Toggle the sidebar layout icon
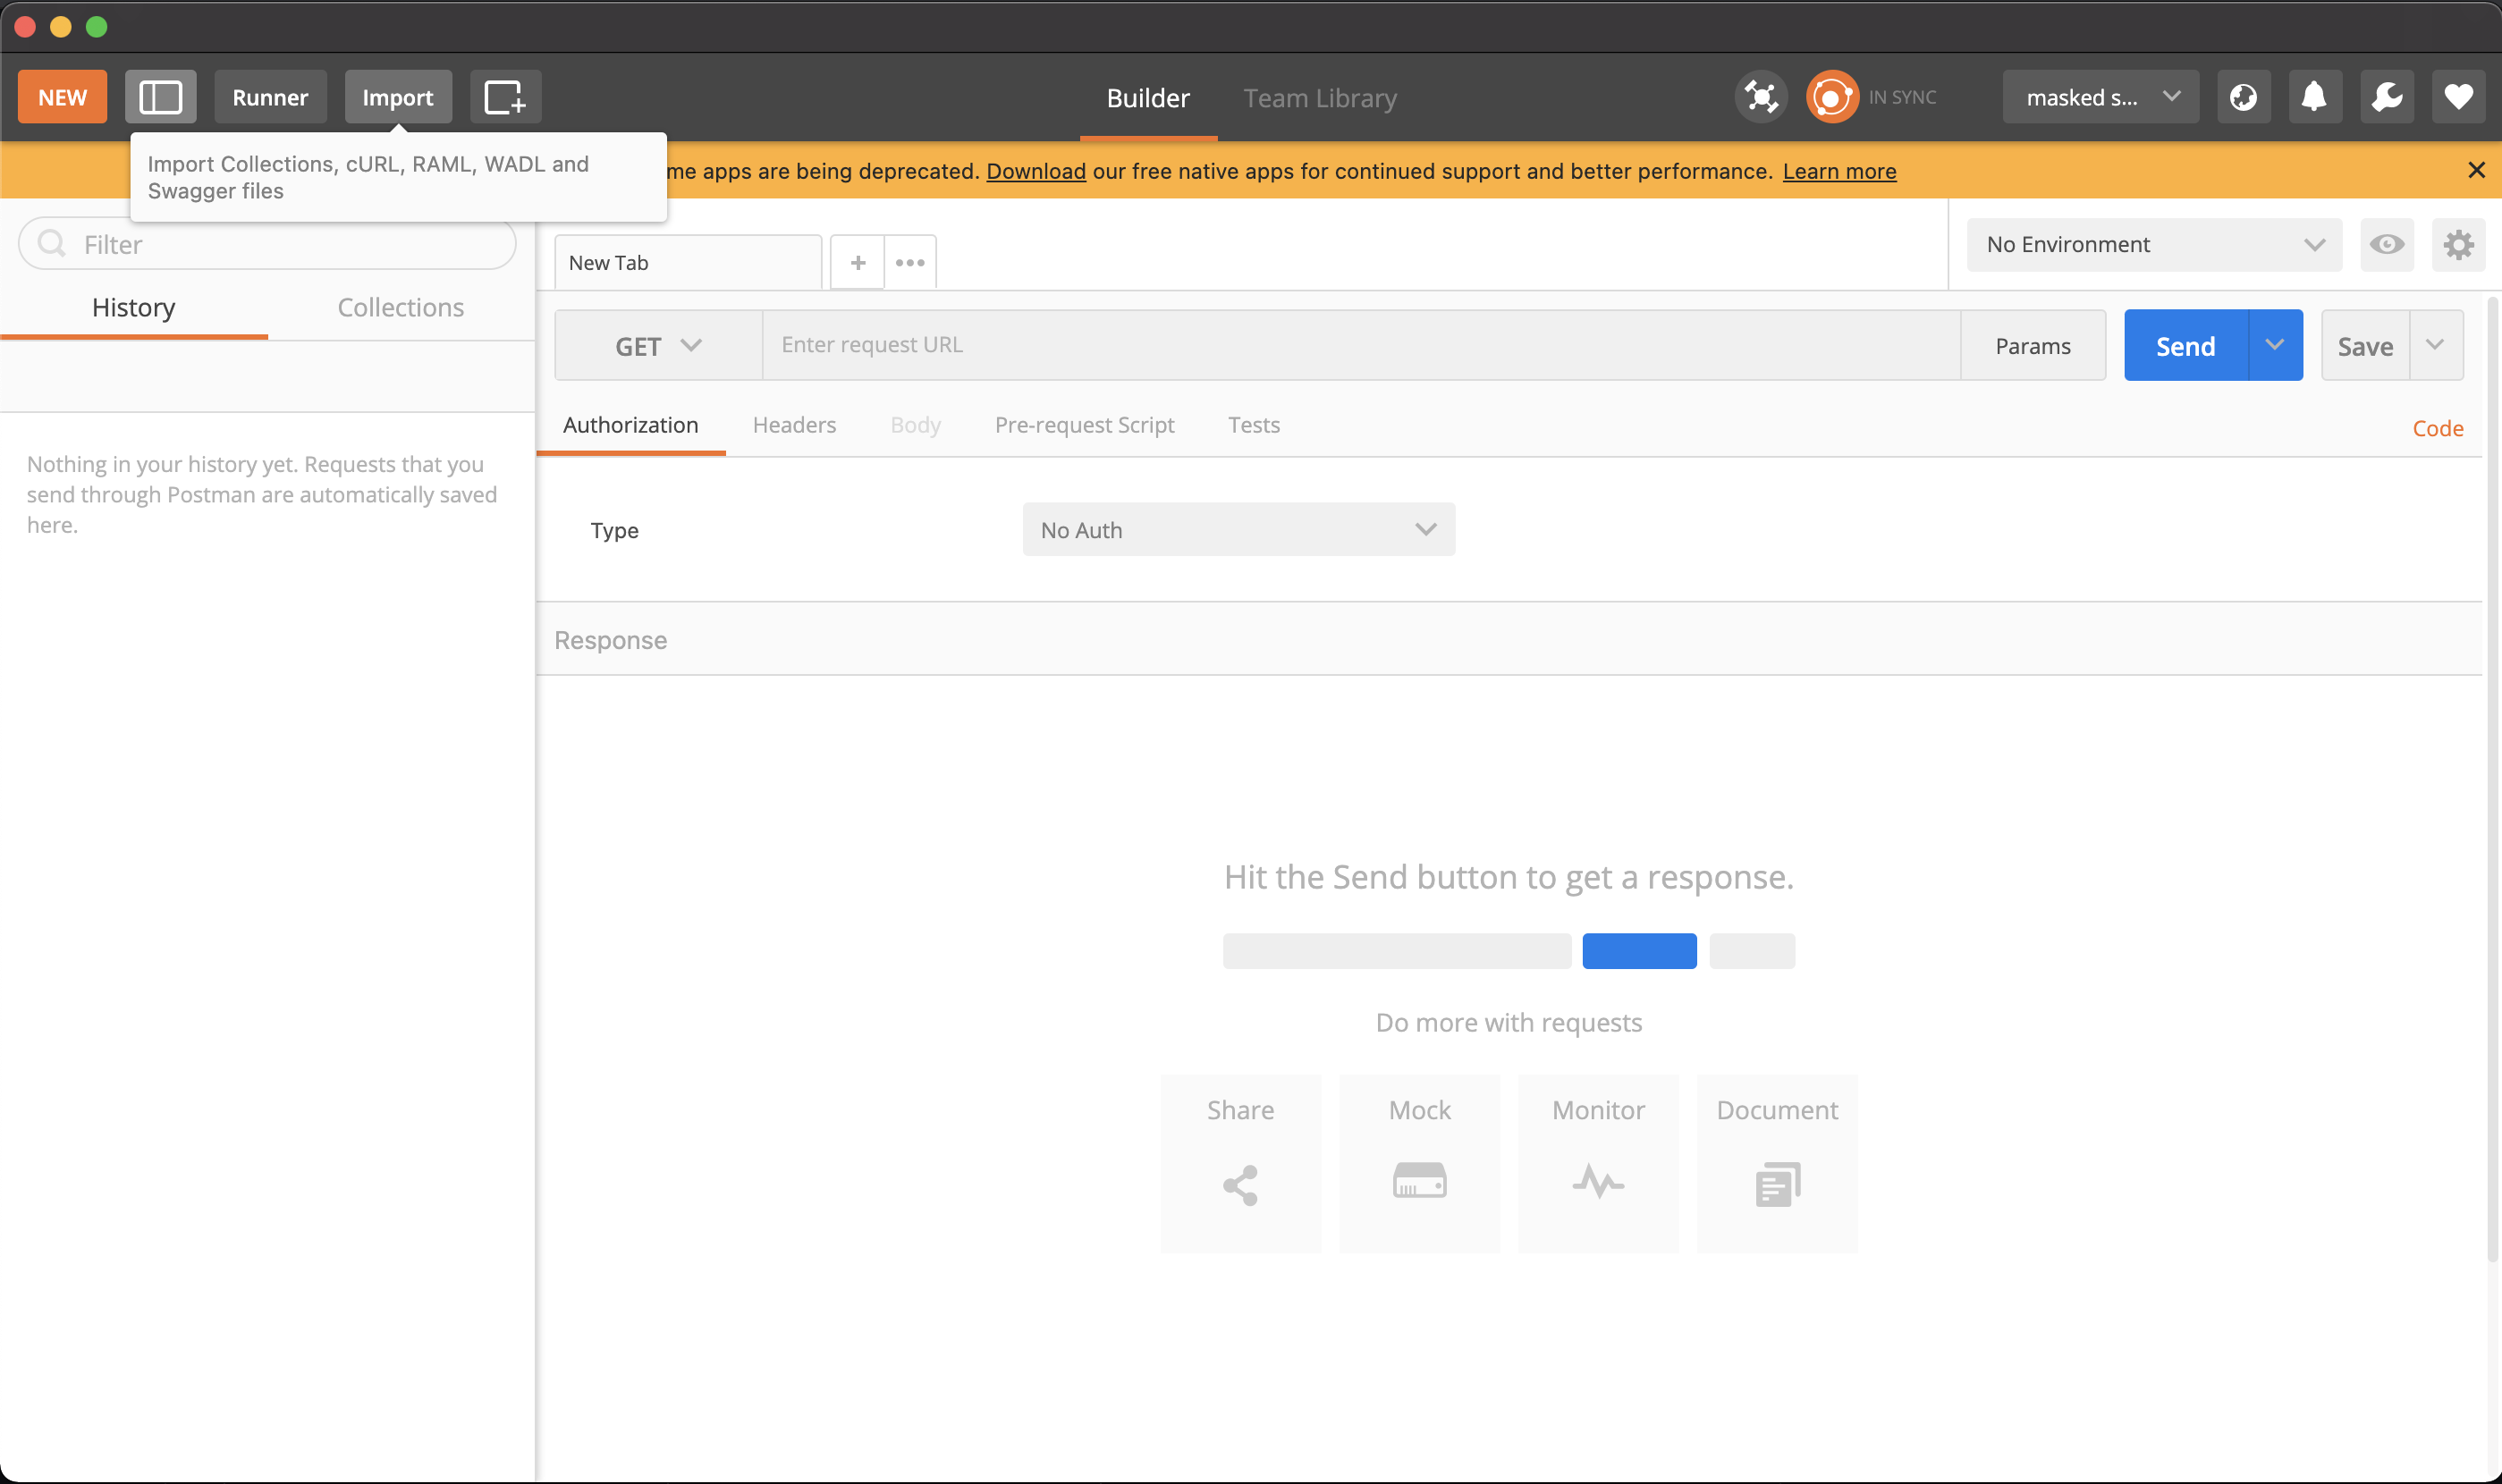Viewport: 2502px width, 1484px height. 160,97
